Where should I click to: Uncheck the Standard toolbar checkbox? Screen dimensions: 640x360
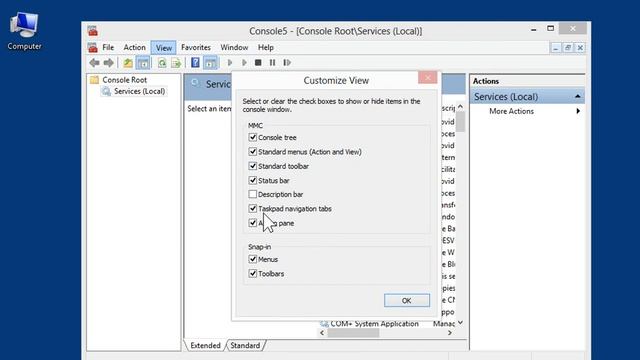[253, 166]
